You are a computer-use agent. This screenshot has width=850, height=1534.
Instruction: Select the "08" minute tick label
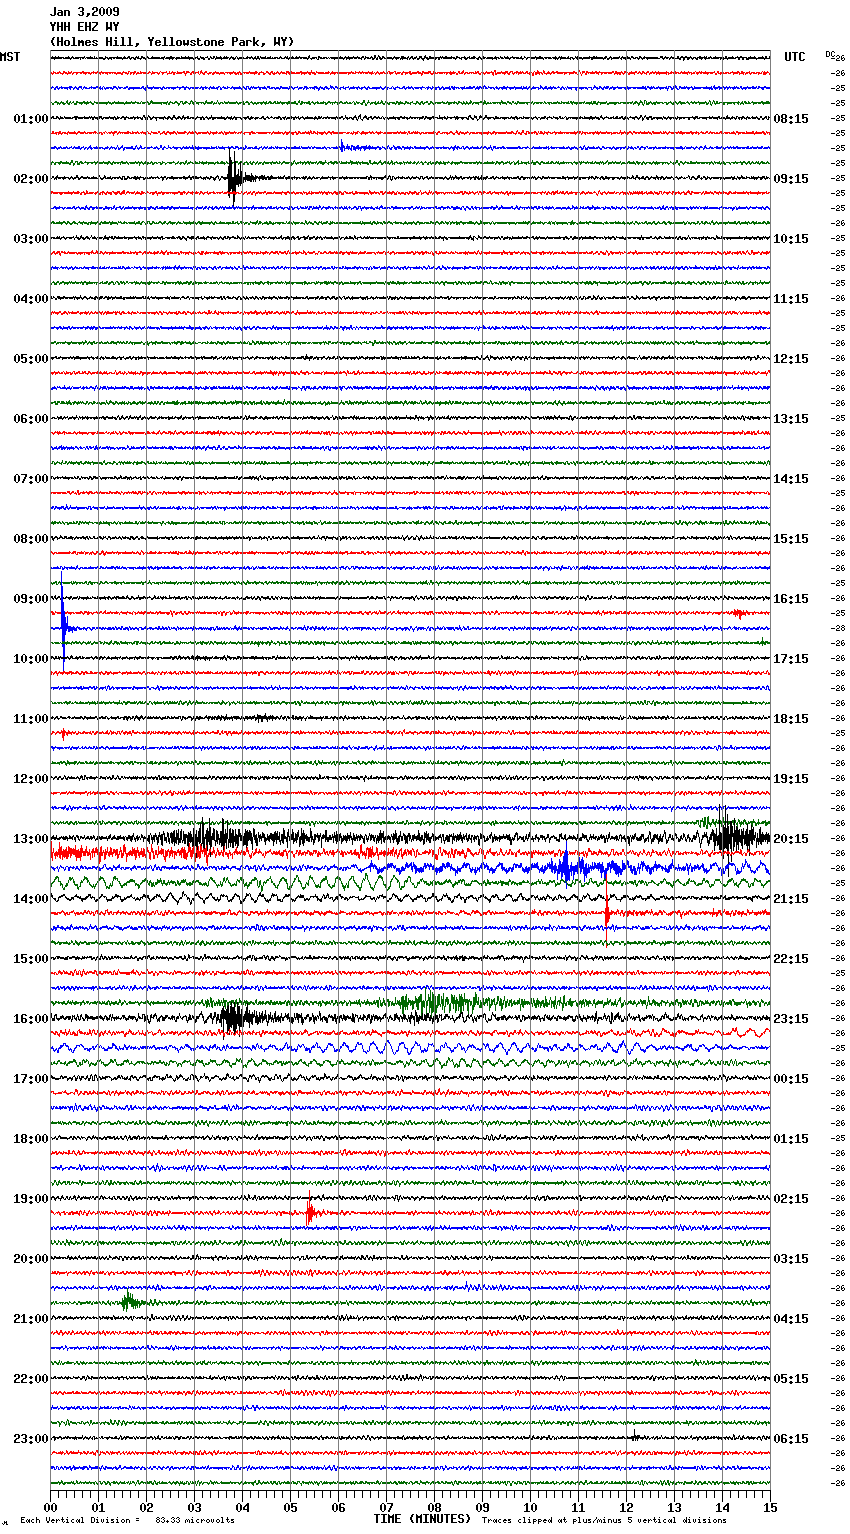[x=434, y=1507]
